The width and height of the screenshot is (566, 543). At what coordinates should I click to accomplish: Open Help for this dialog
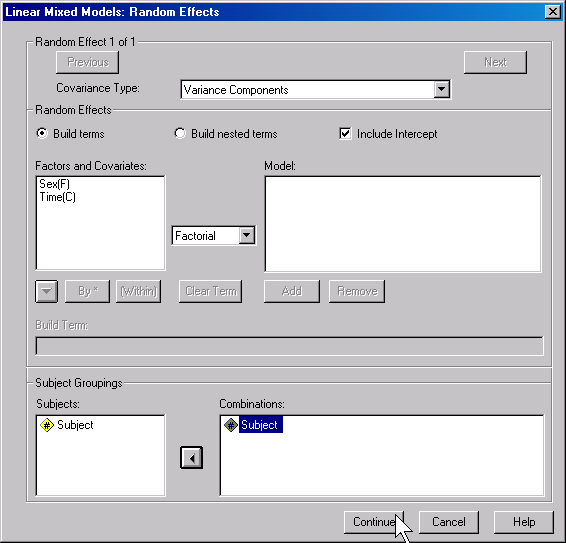(524, 522)
